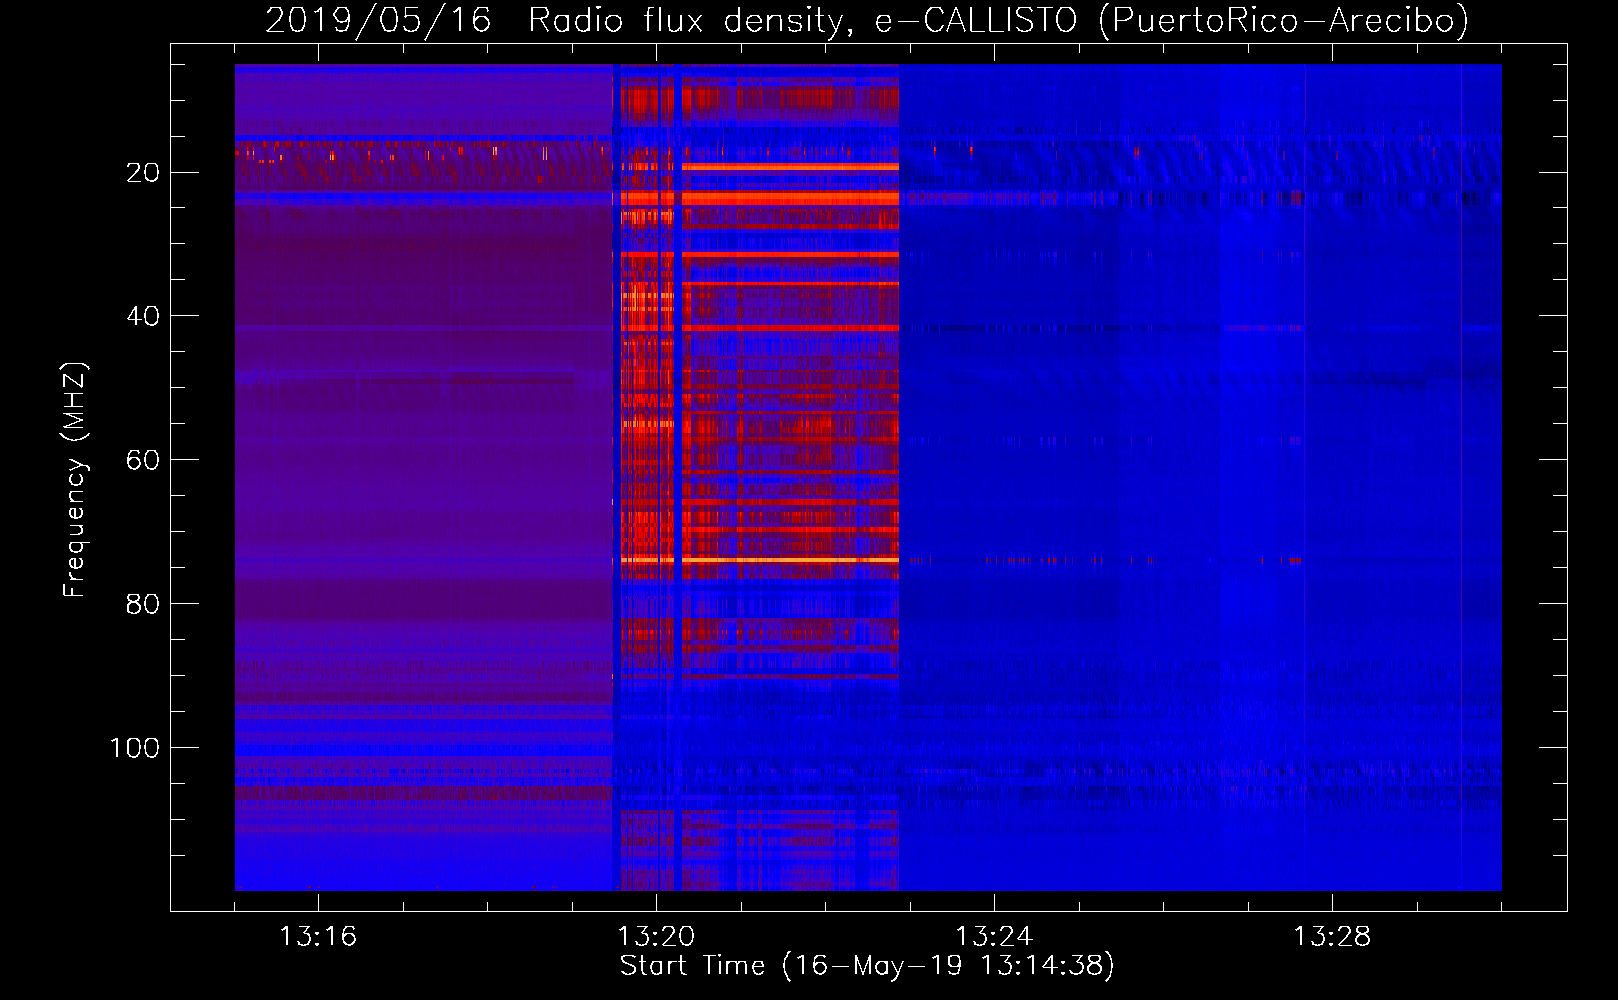
Task: Click the plot title 'Radio flux density, e-CALLISTO'
Action: click(802, 20)
